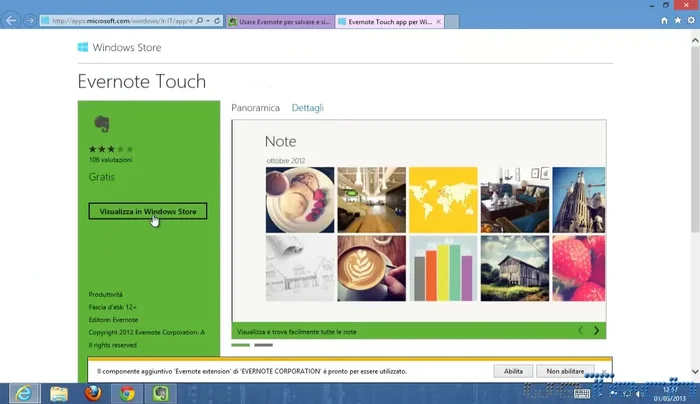Click the Produttività category text
The width and height of the screenshot is (700, 404).
coord(105,294)
